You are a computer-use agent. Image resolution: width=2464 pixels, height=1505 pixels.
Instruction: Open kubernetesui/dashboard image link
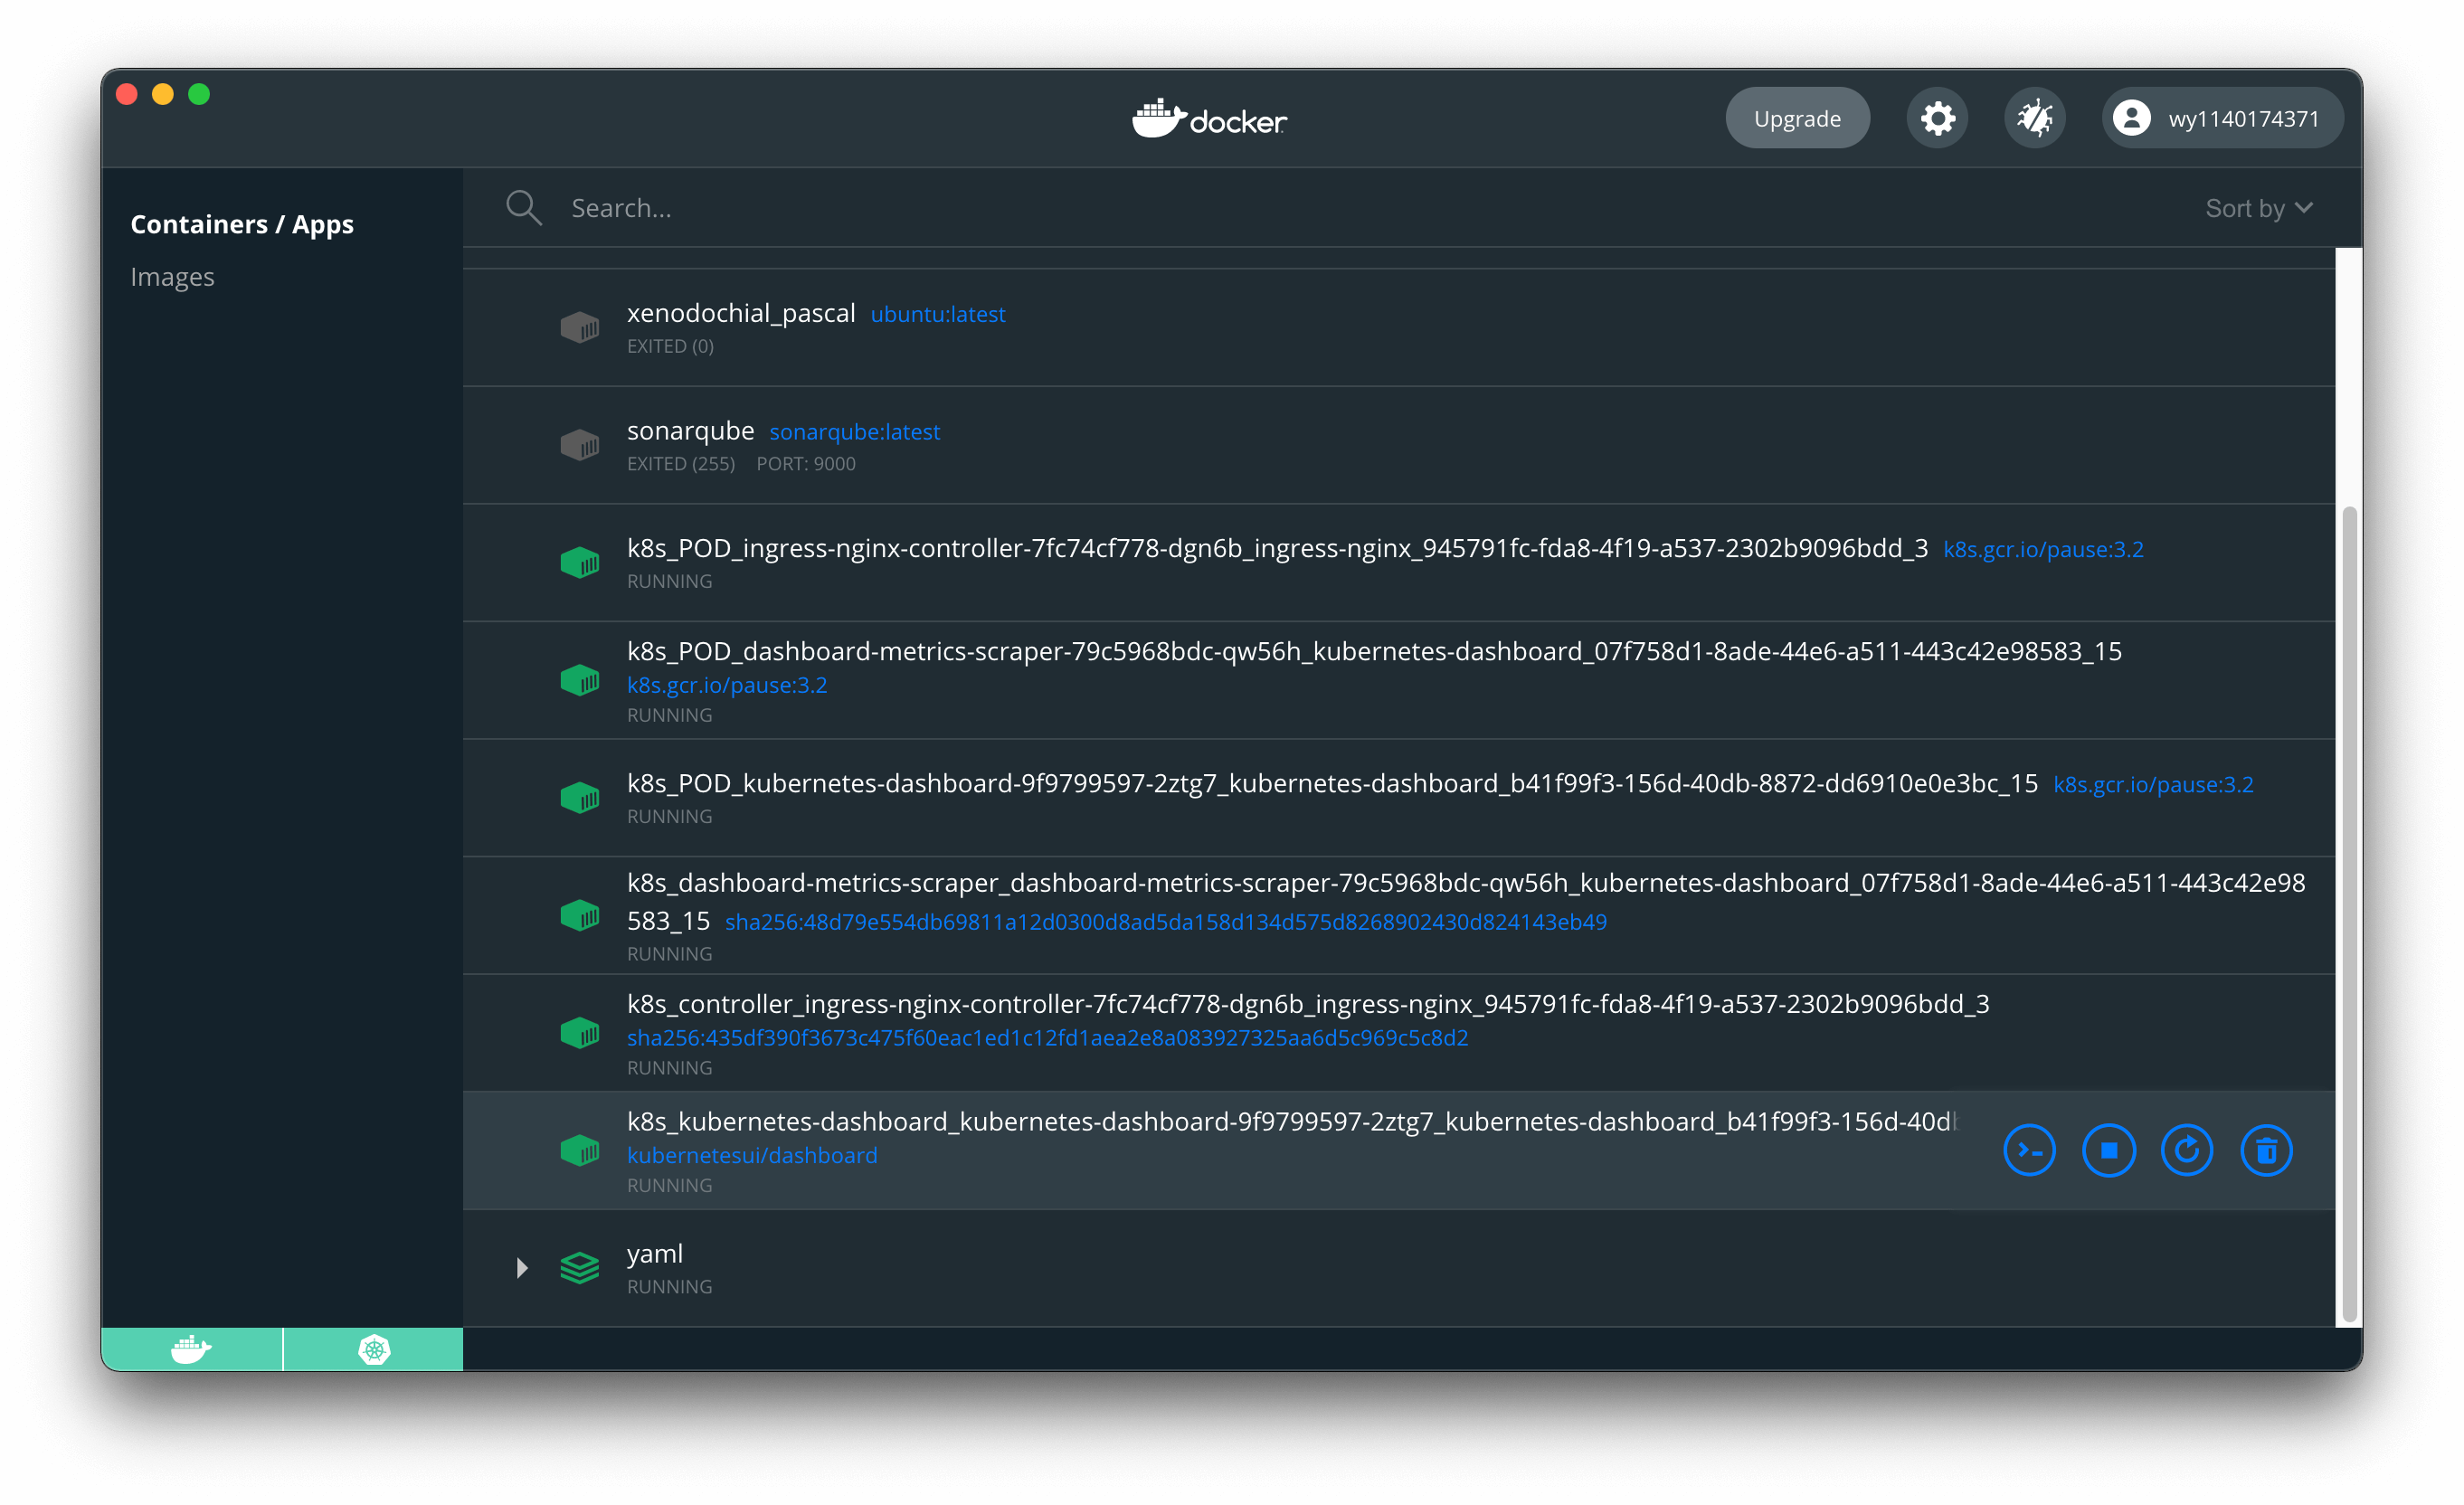(x=752, y=1155)
